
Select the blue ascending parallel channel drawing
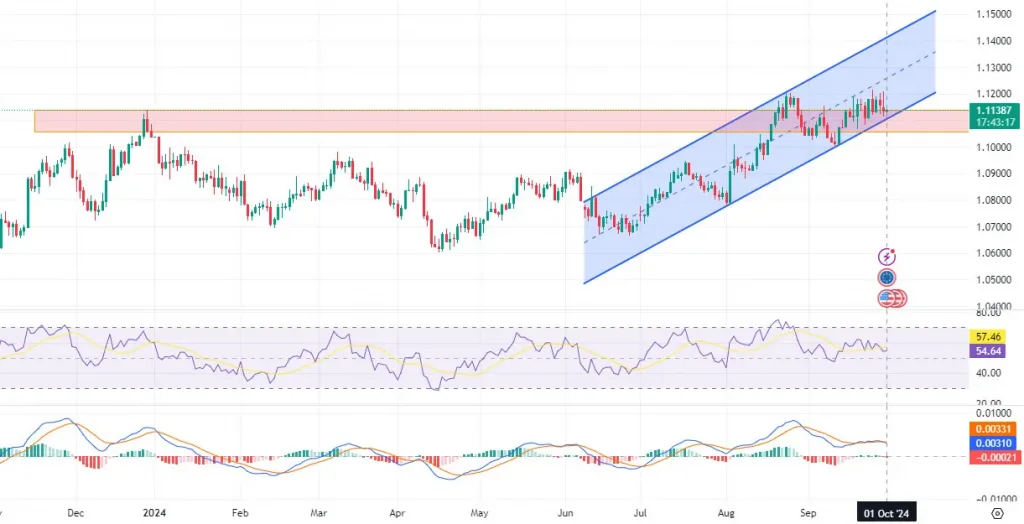[x=760, y=147]
